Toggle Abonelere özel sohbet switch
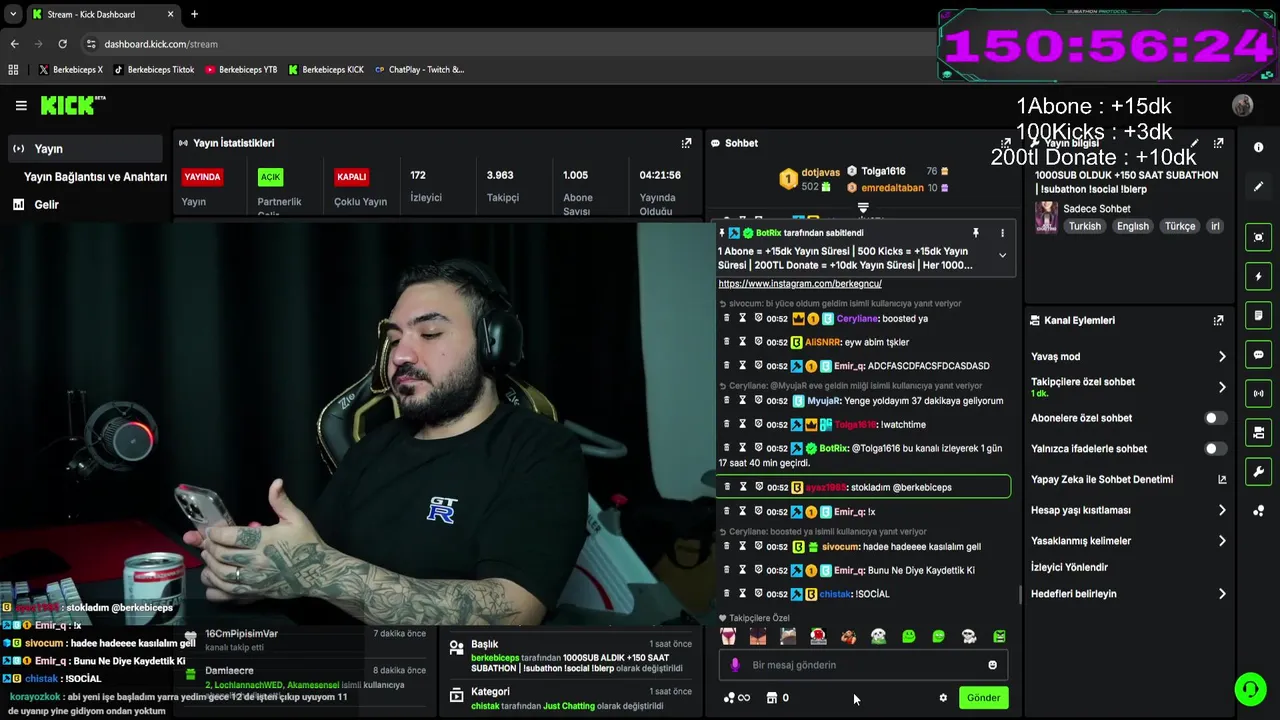Screen dimensions: 1280x720 point(1215,418)
